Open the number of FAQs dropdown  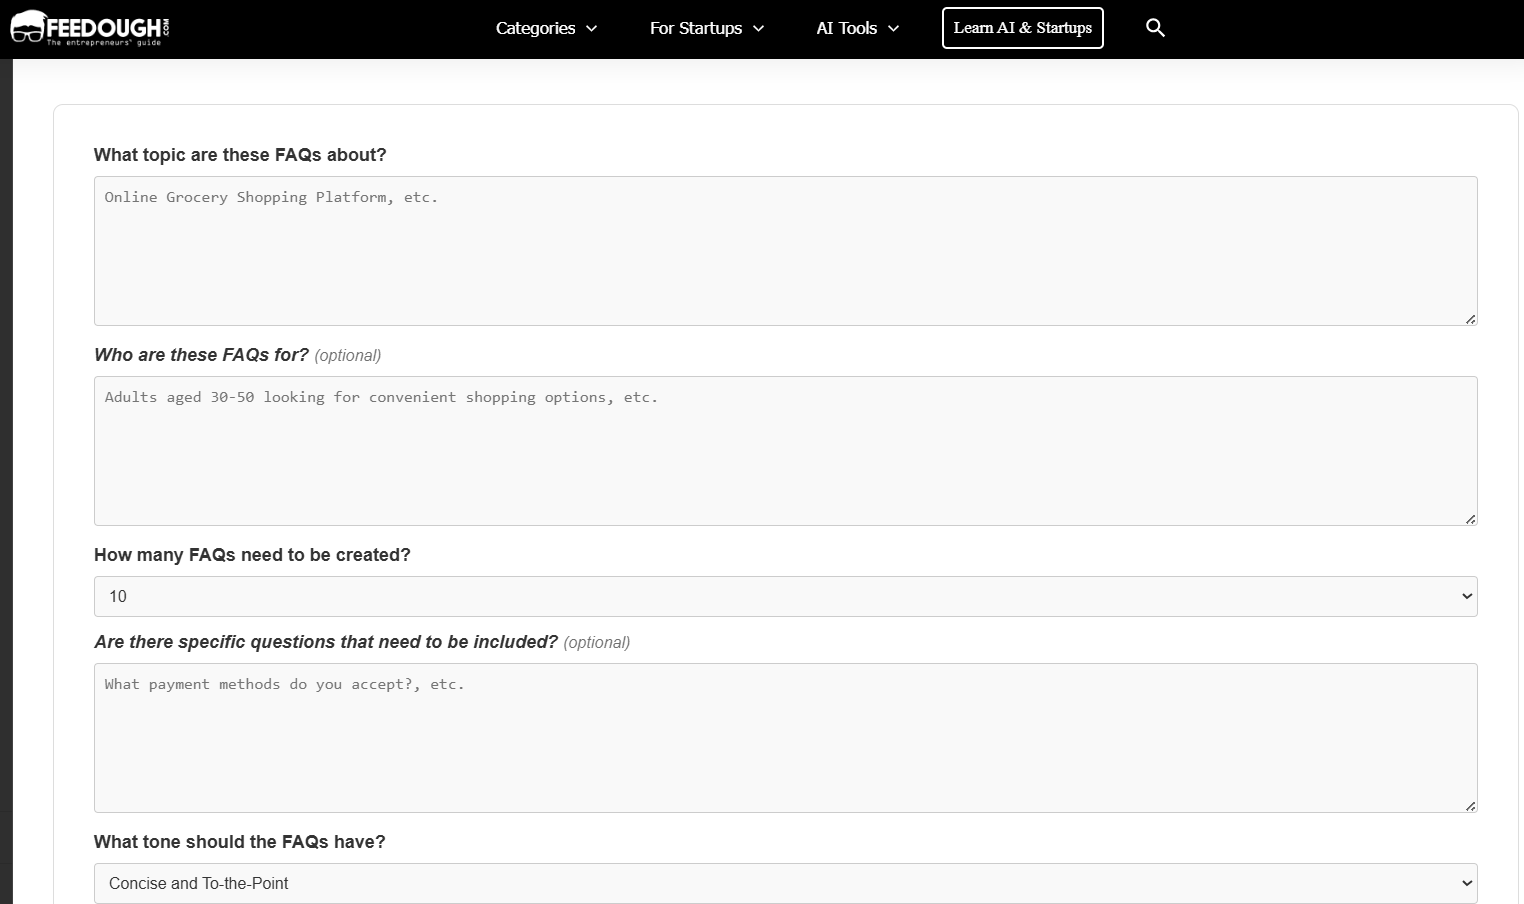pyautogui.click(x=785, y=596)
